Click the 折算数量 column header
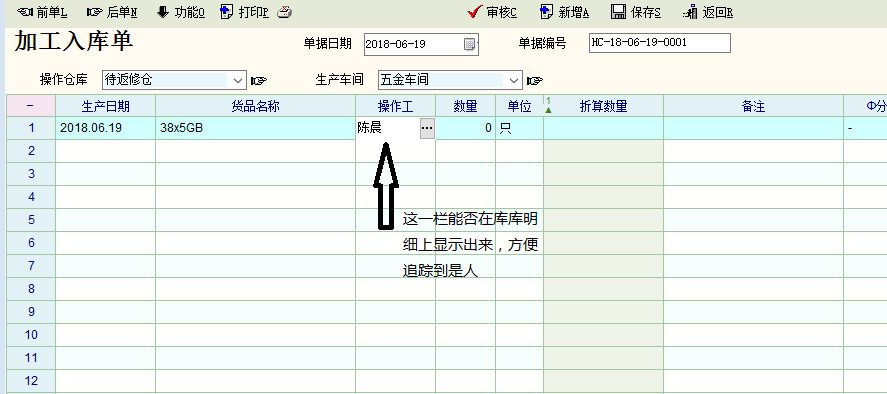The image size is (887, 394). click(x=604, y=106)
